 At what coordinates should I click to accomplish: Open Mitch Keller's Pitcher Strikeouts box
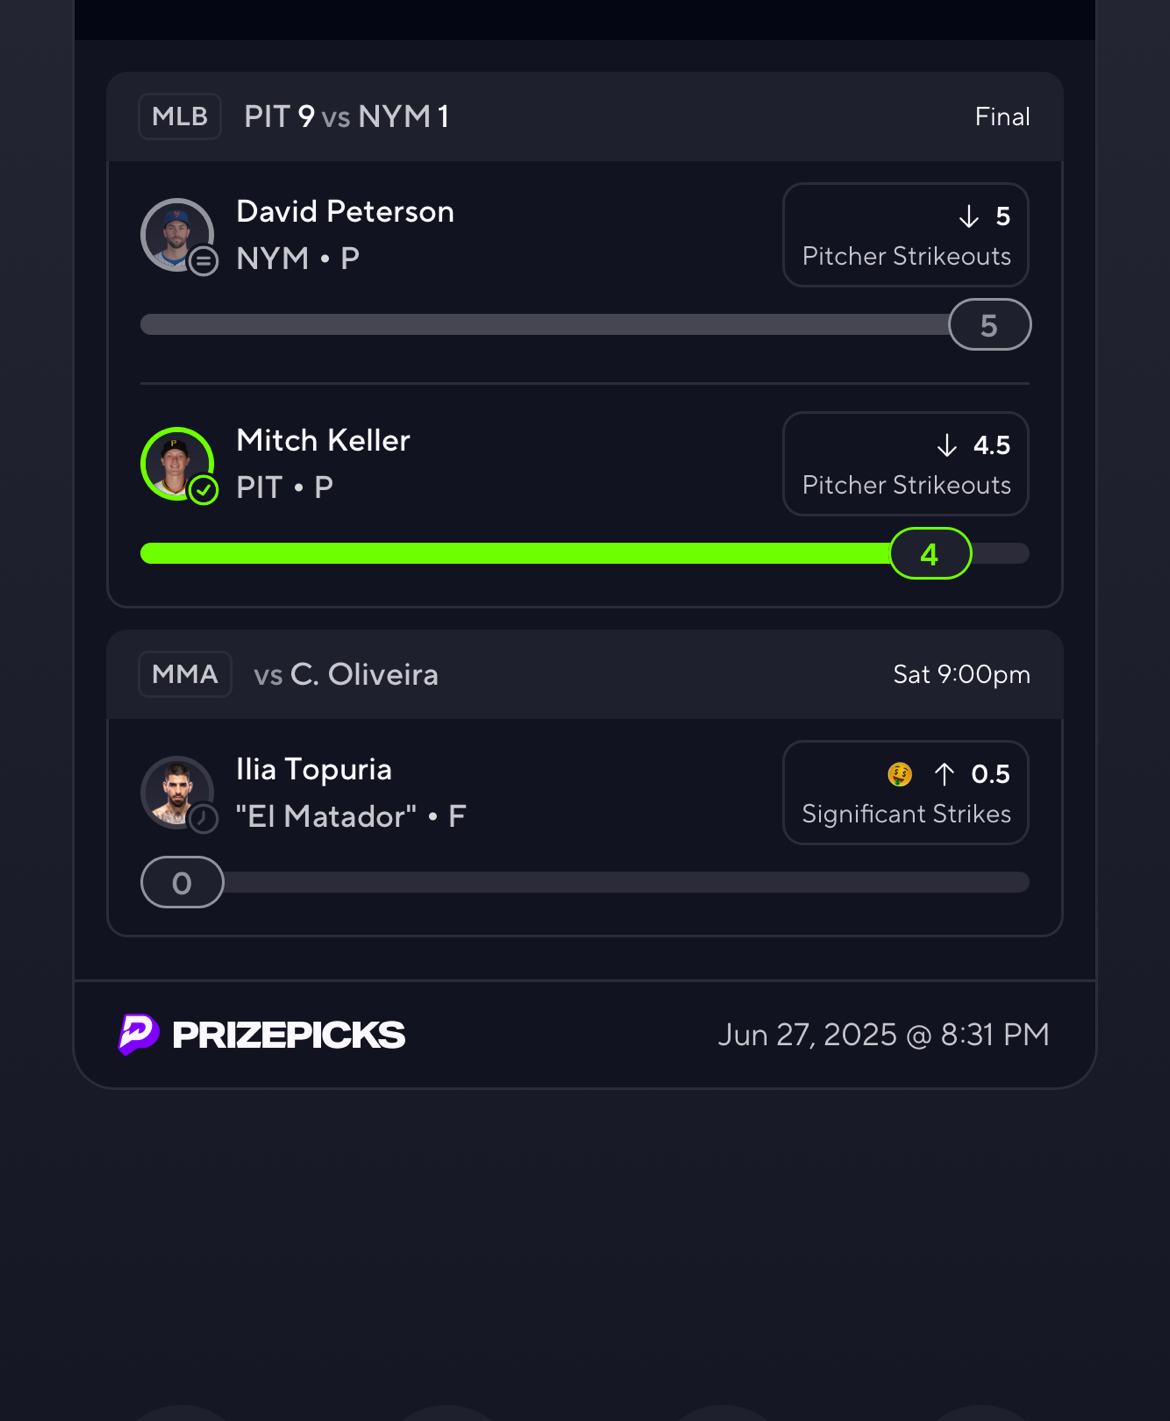[906, 464]
